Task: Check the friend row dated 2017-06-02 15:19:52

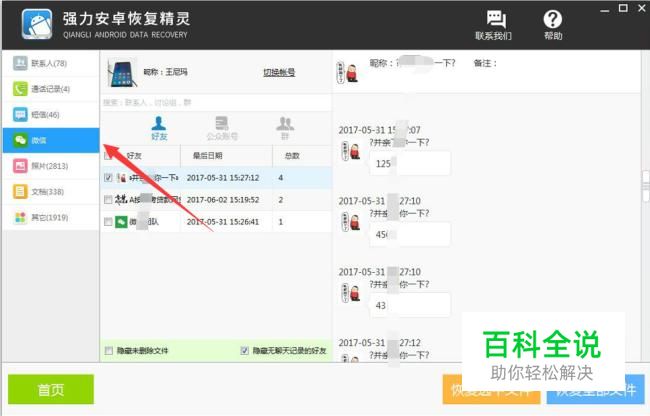Action: (108, 200)
